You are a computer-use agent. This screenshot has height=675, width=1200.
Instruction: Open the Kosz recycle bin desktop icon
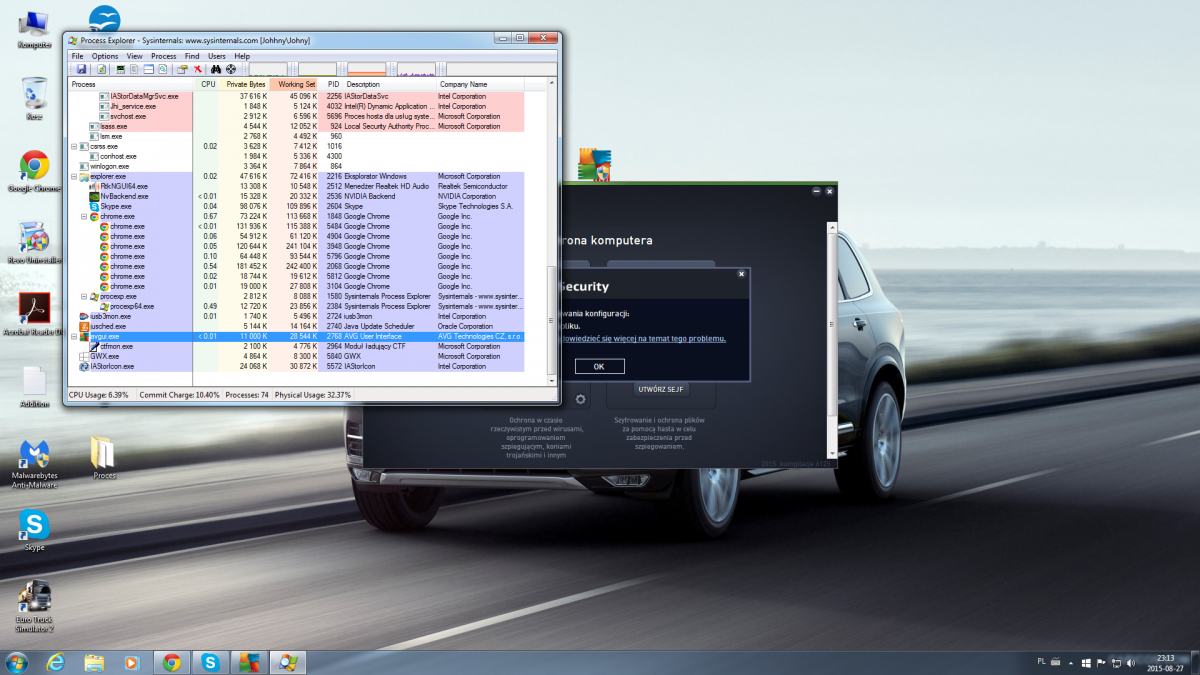pyautogui.click(x=34, y=99)
